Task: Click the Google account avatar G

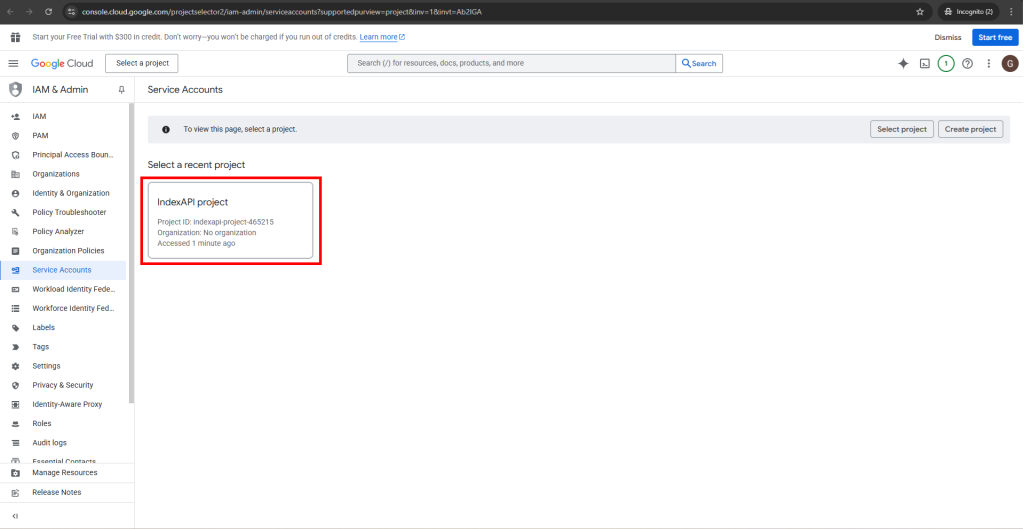Action: pyautogui.click(x=1010, y=63)
